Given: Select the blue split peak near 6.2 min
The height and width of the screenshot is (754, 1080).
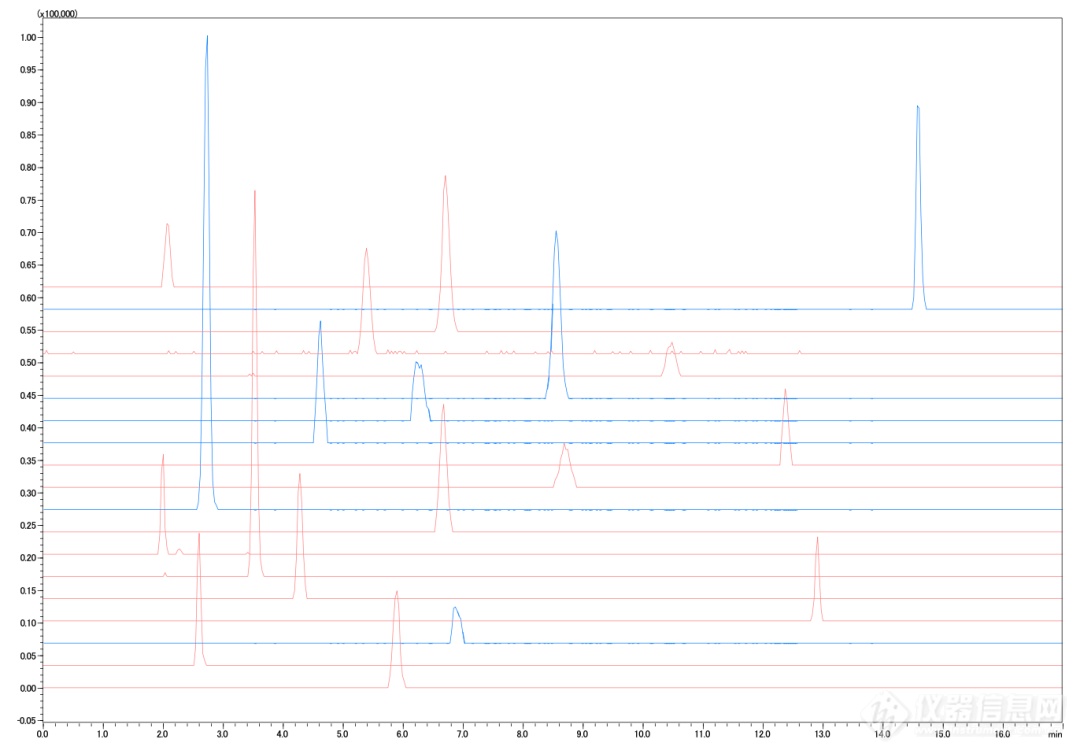Looking at the screenshot, I should point(418,365).
